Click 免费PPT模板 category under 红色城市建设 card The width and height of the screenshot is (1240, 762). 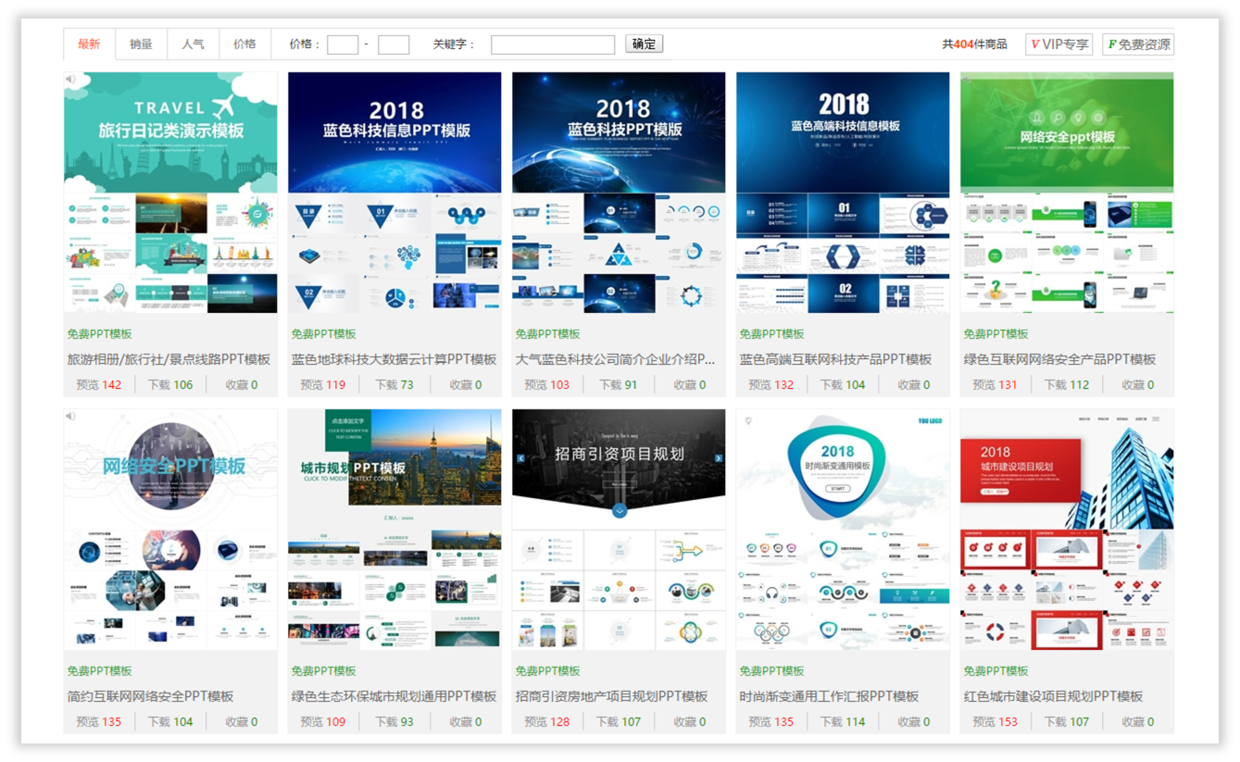(995, 671)
